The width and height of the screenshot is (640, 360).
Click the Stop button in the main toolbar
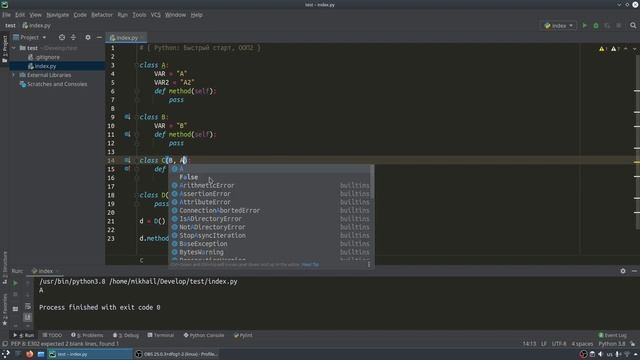pos(619,25)
